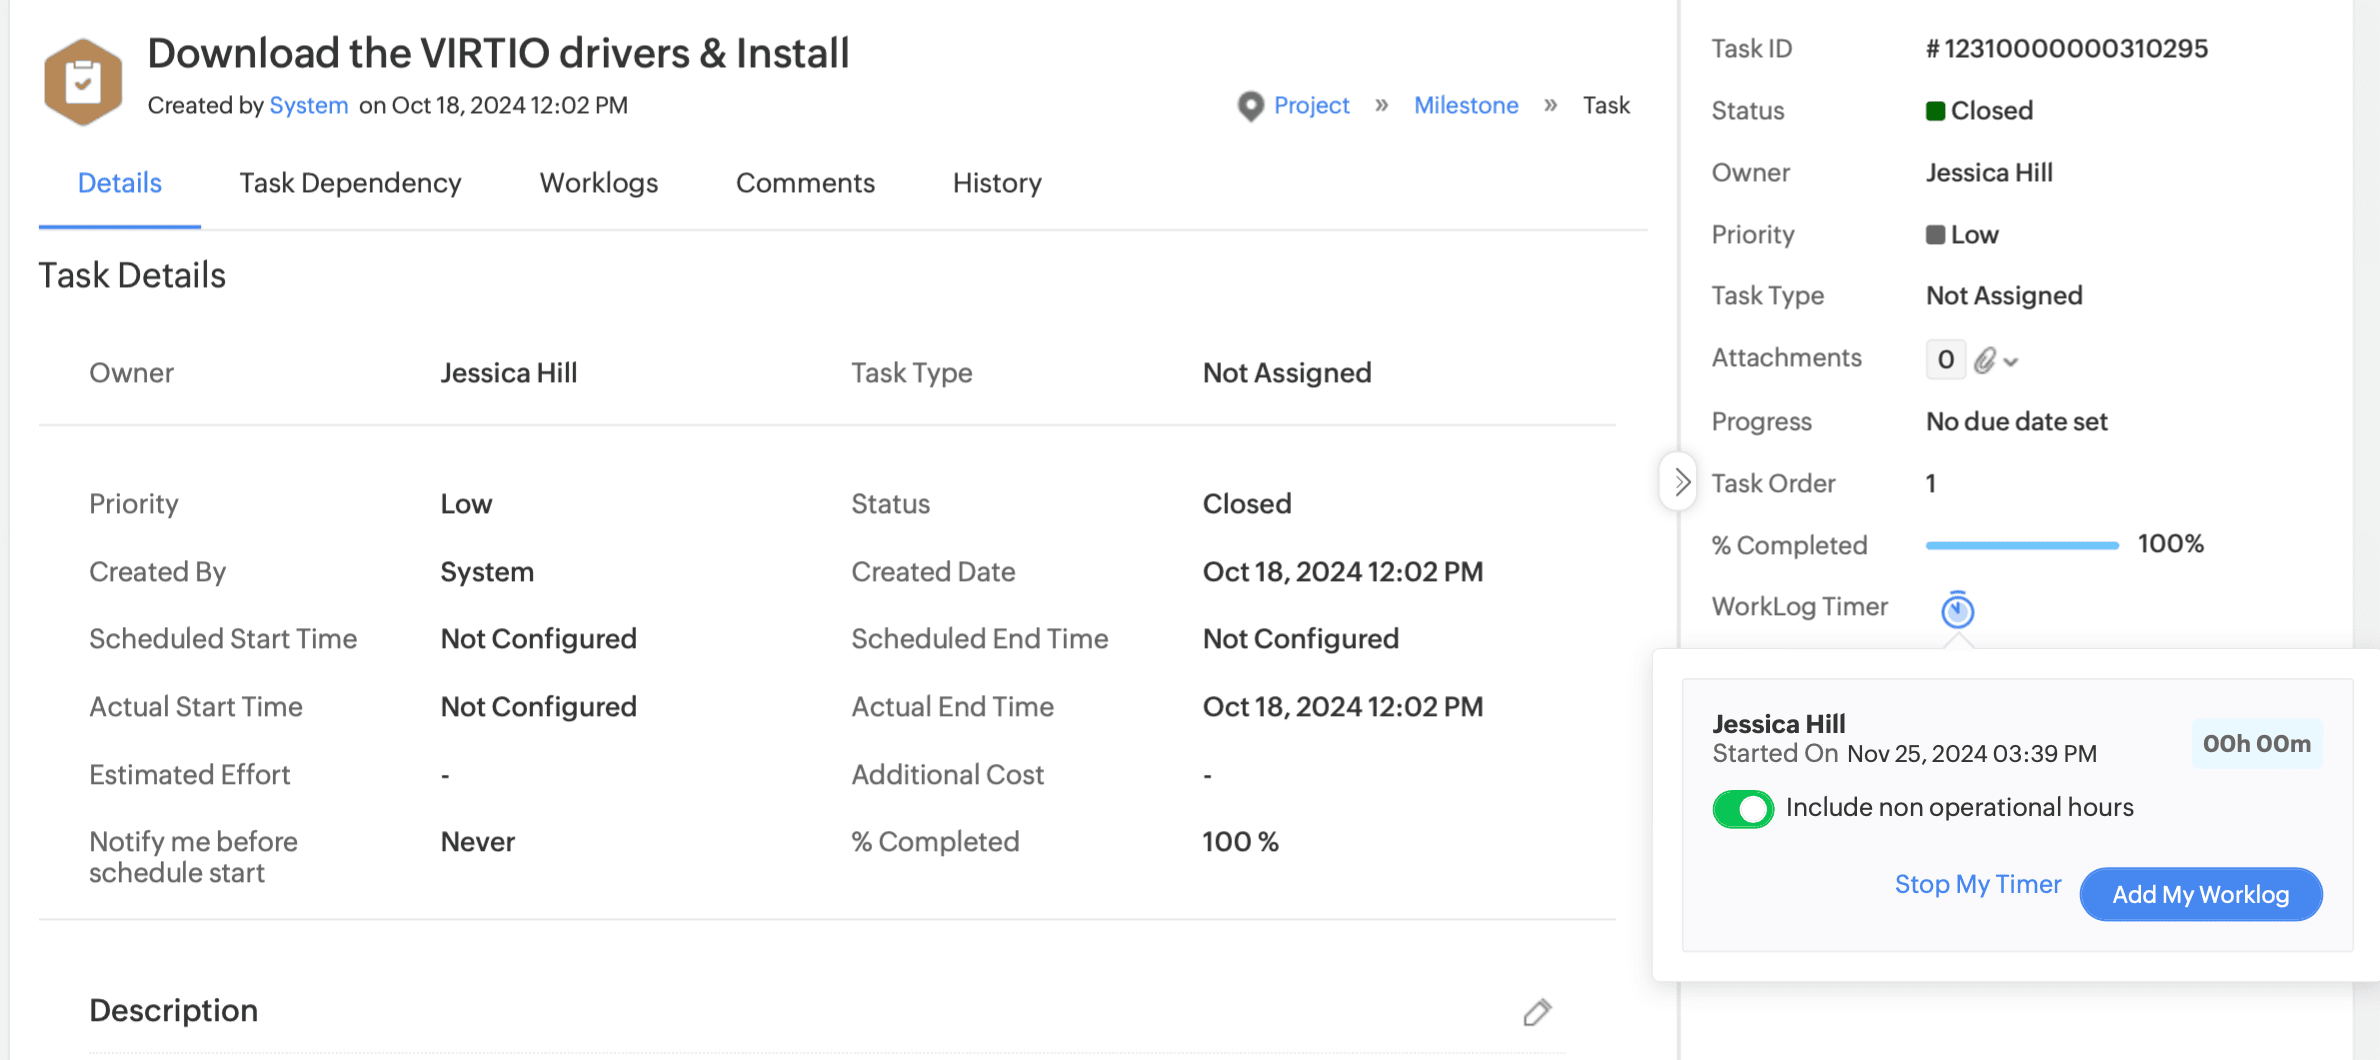Viewport: 2380px width, 1060px height.
Task: Click the green Closed status indicator
Action: point(1935,111)
